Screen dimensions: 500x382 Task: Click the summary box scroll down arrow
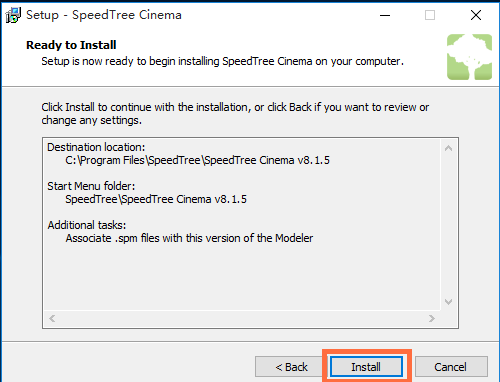448,302
